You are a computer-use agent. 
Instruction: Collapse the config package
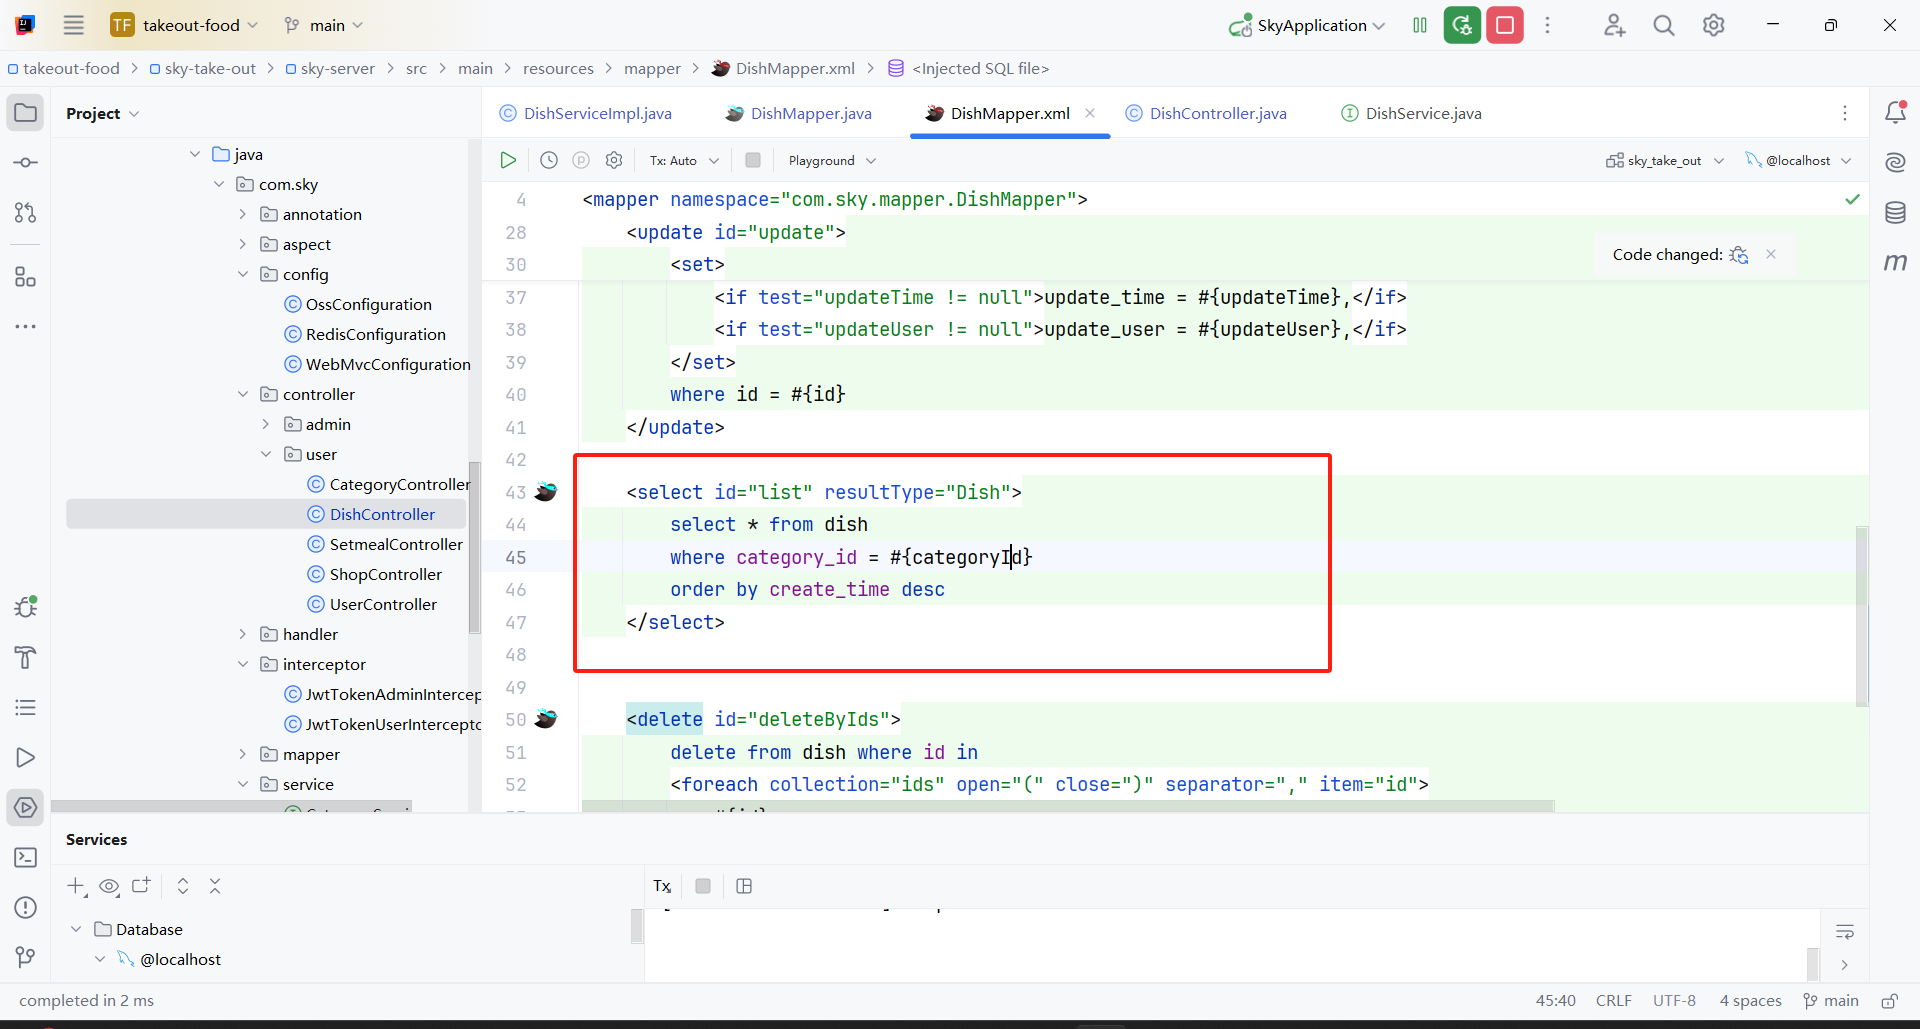point(242,274)
